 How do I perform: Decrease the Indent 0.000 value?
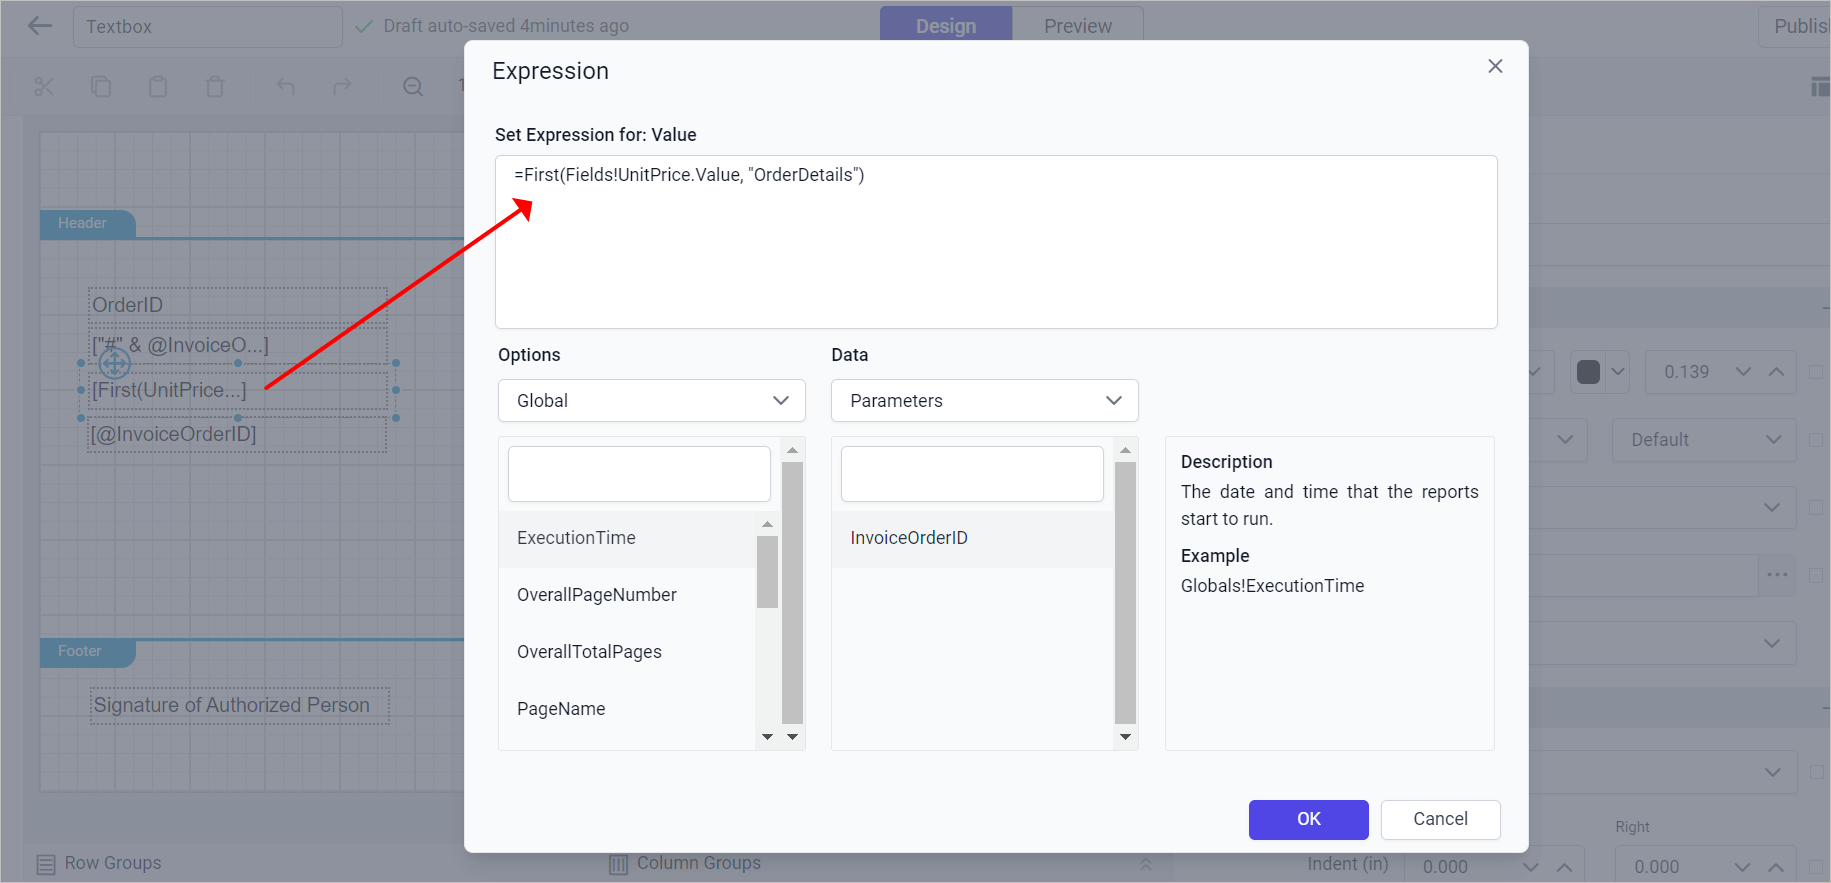1531,867
